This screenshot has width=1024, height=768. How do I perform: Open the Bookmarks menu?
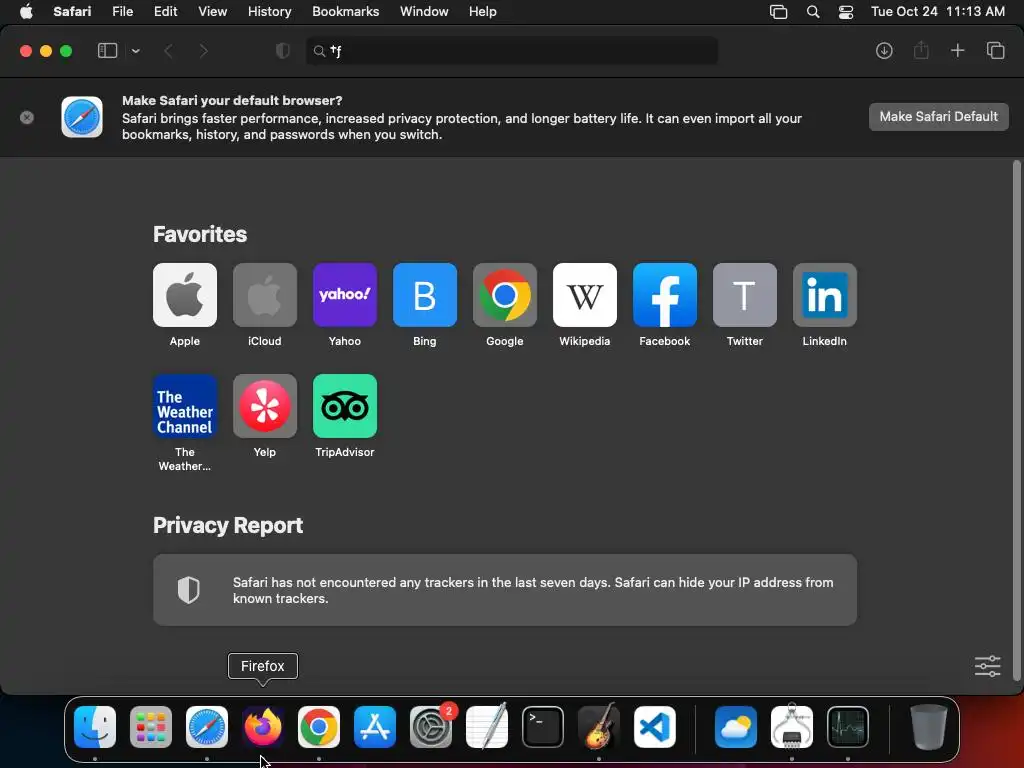point(345,12)
